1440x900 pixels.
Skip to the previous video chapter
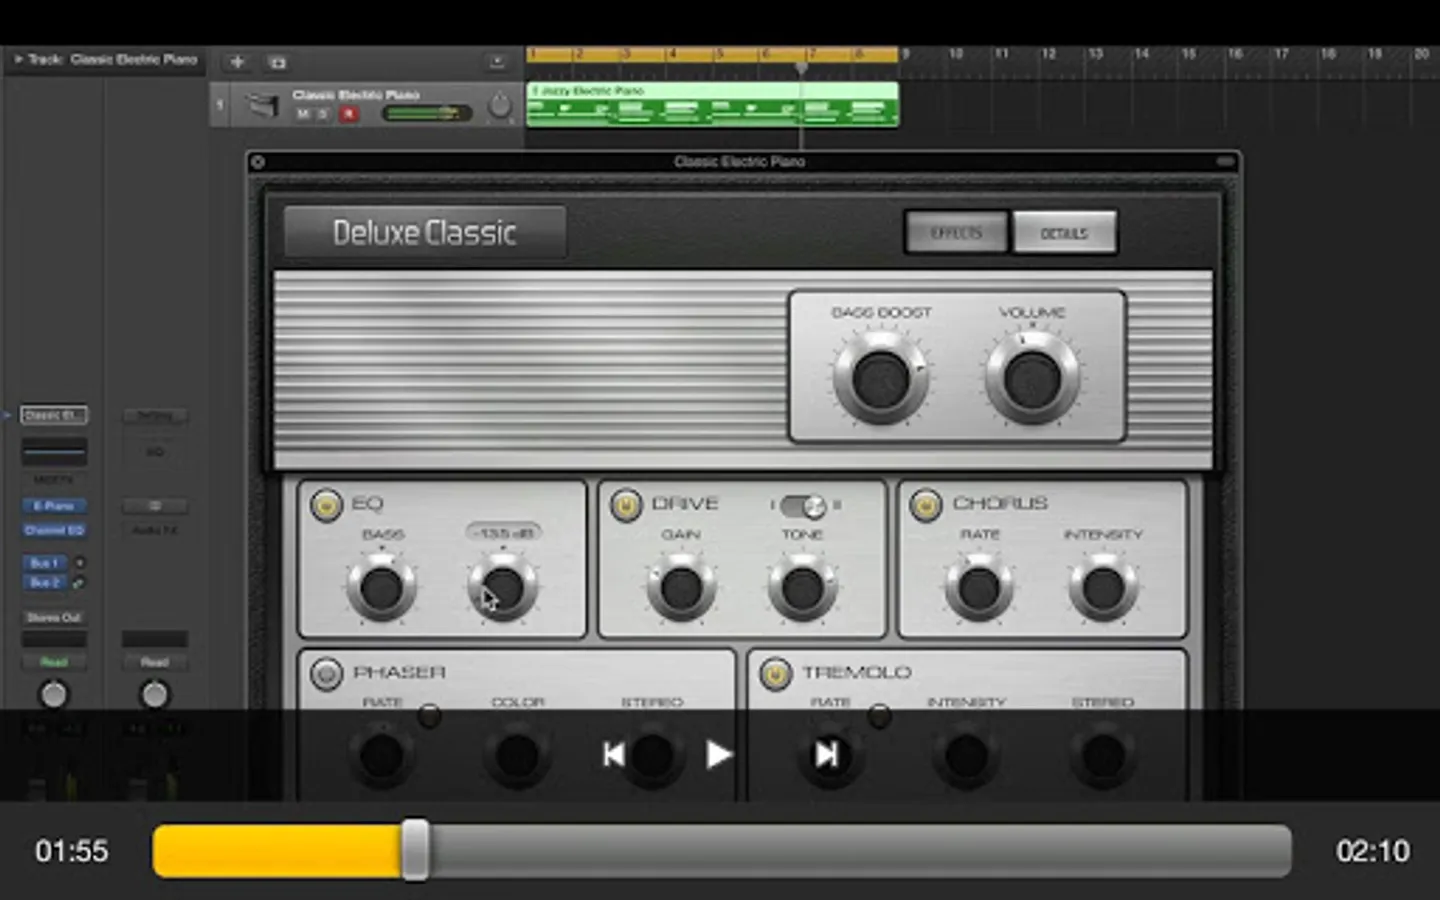click(613, 754)
